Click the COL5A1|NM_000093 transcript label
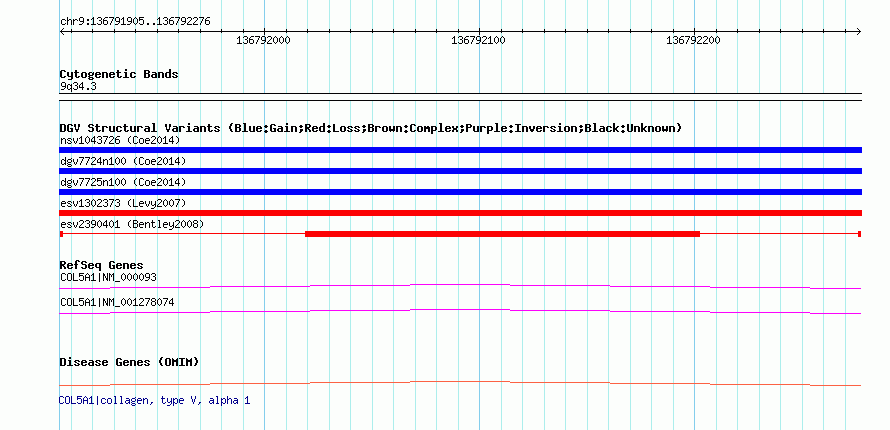The width and height of the screenshot is (890, 430). pyautogui.click(x=108, y=277)
